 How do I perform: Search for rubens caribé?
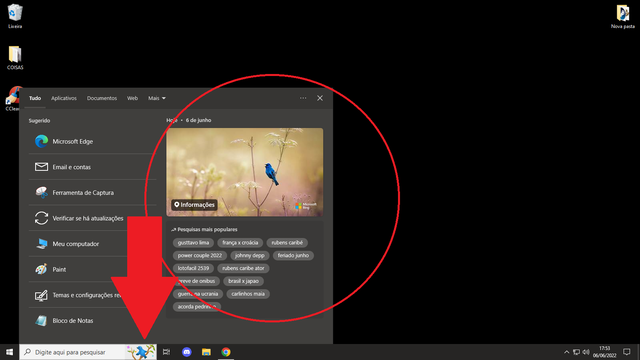[287, 242]
